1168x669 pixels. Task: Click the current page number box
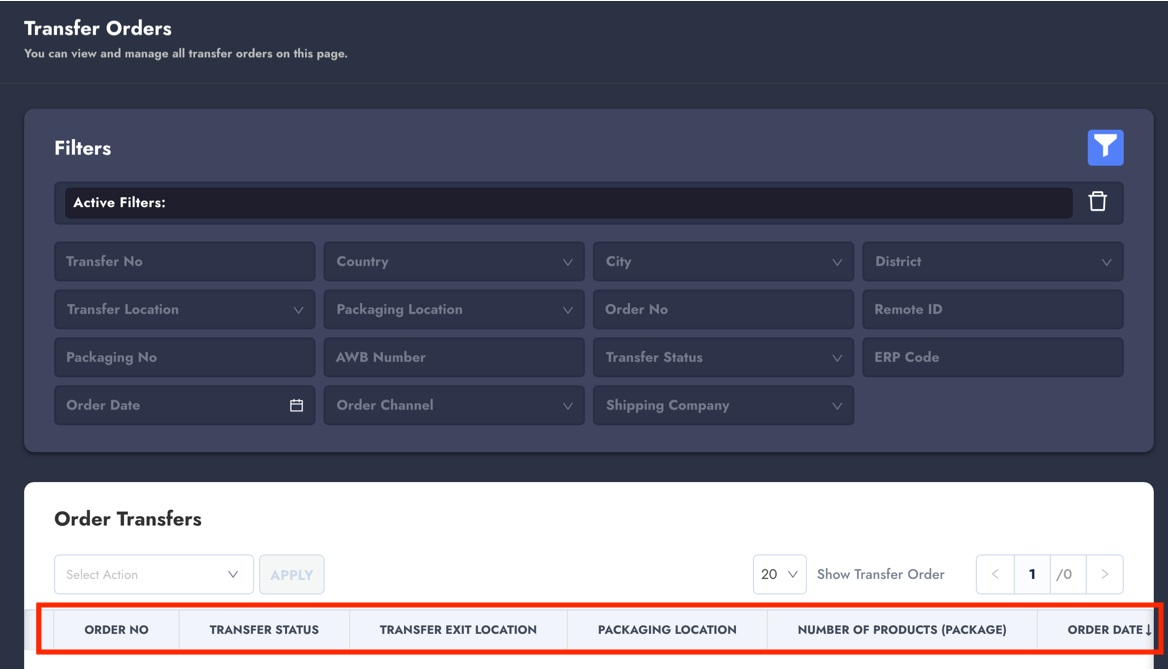[1032, 574]
